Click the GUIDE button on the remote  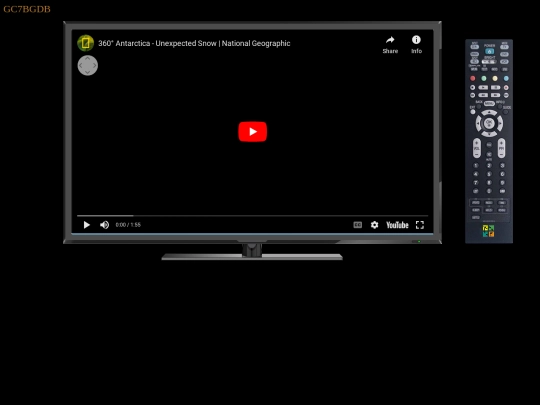click(x=505, y=112)
